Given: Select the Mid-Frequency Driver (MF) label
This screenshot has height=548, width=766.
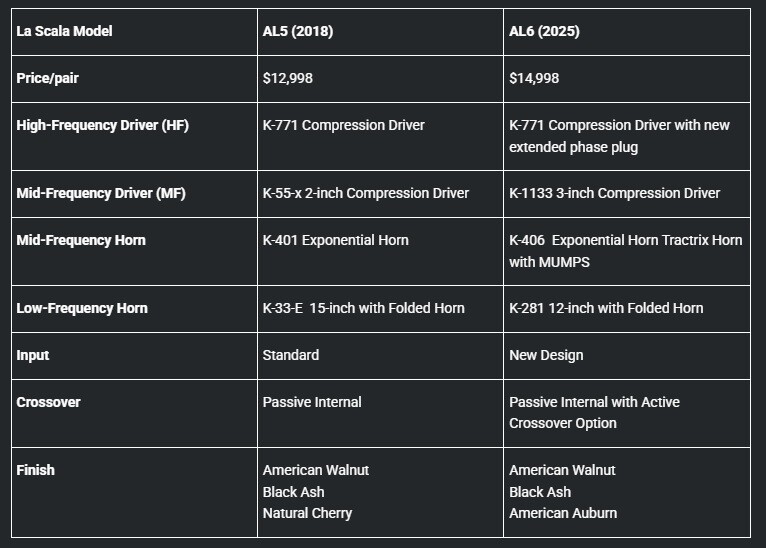Looking at the screenshot, I should tap(101, 193).
